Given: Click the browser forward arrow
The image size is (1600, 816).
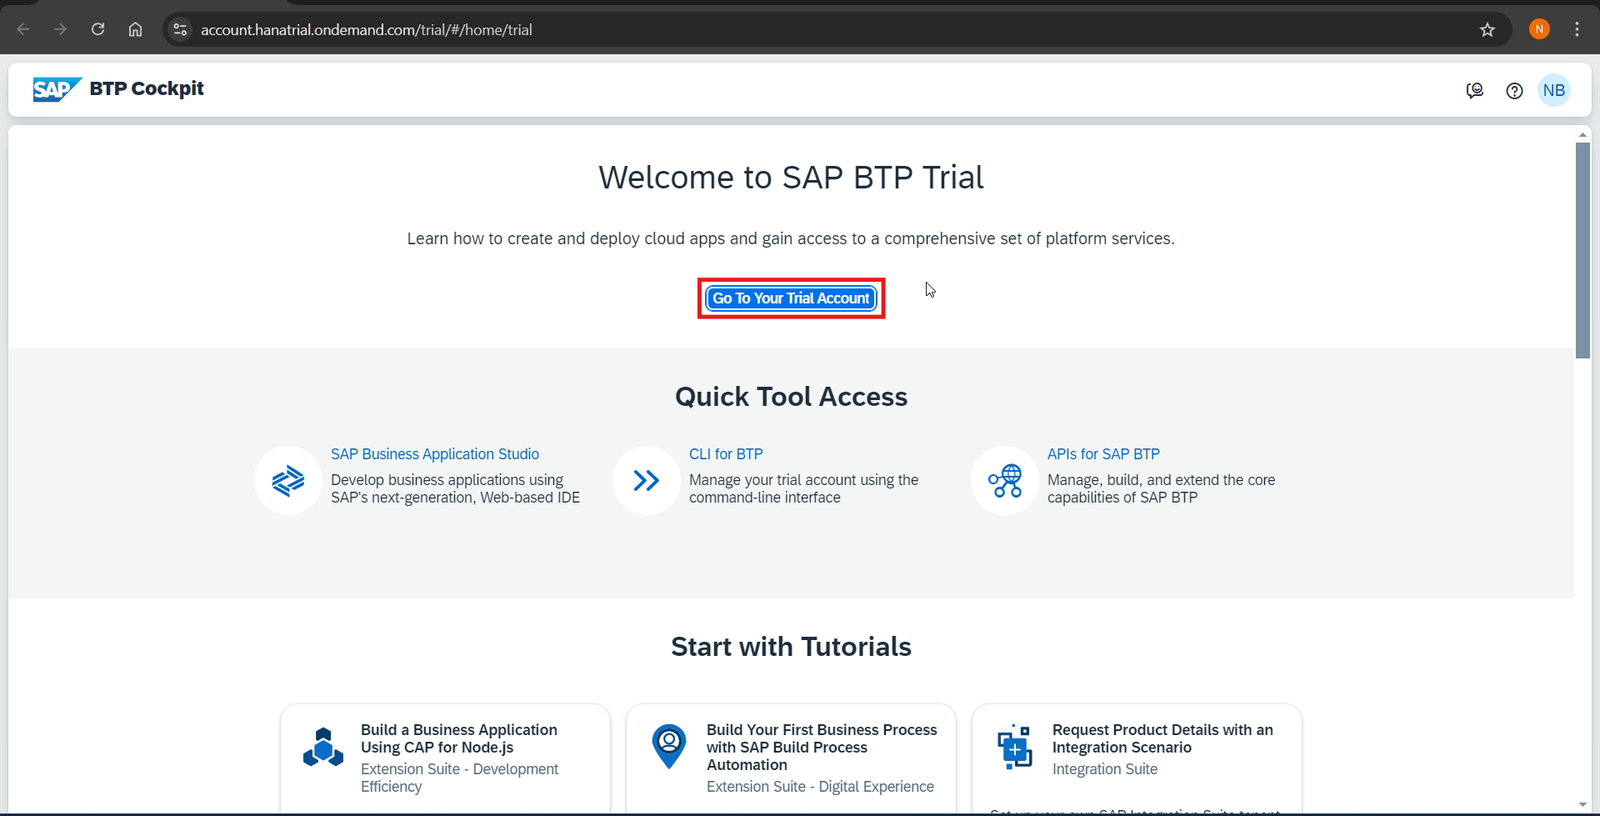Looking at the screenshot, I should pos(60,29).
